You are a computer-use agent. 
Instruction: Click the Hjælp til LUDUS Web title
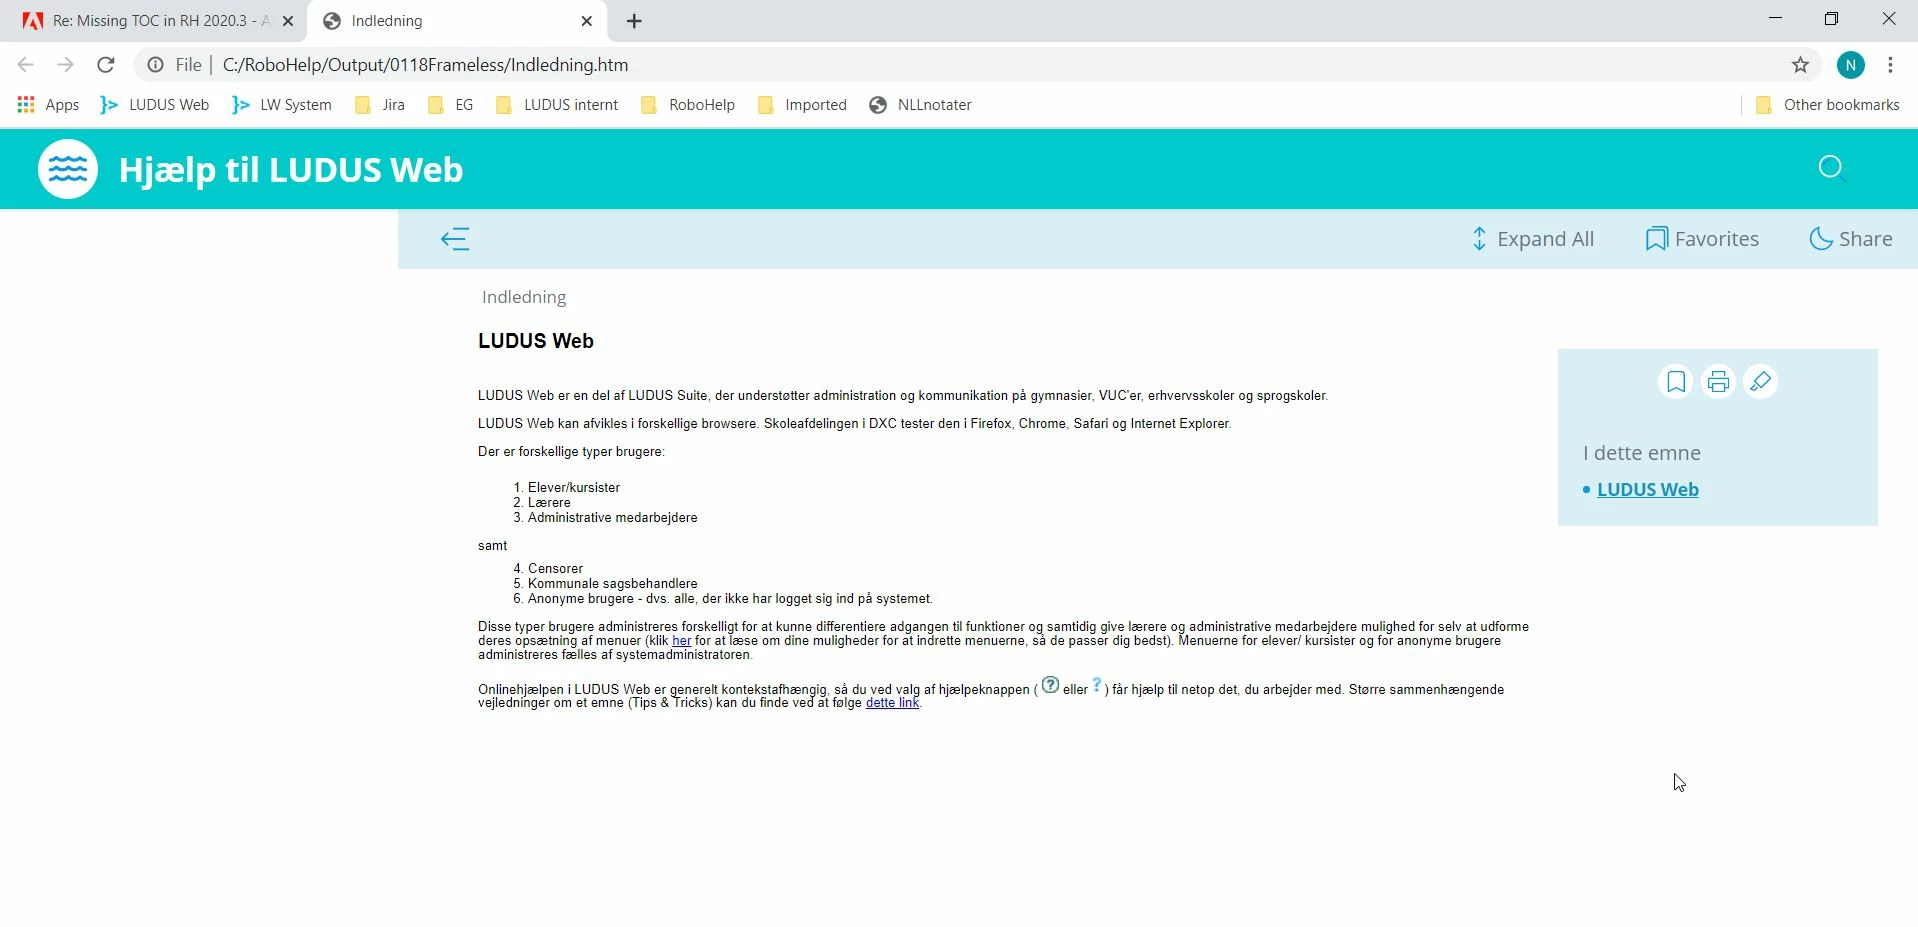point(291,170)
